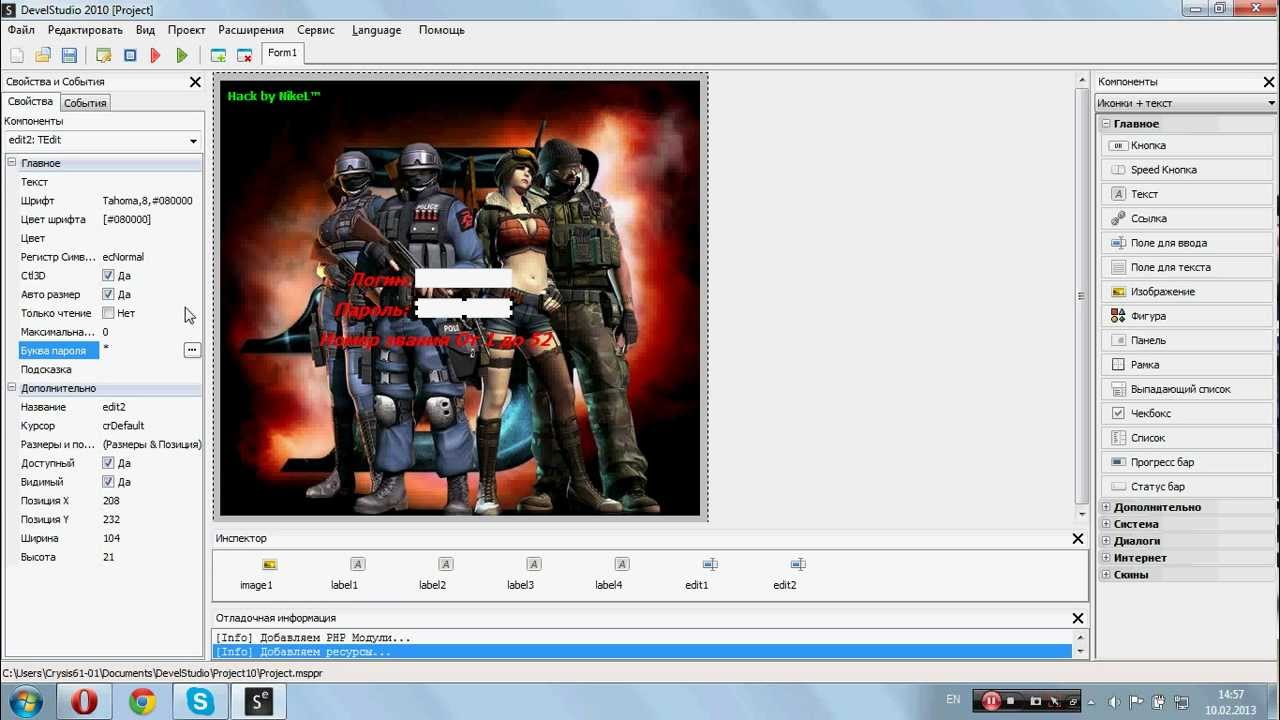Click the Windows Start button
The image size is (1280, 720).
[26, 701]
